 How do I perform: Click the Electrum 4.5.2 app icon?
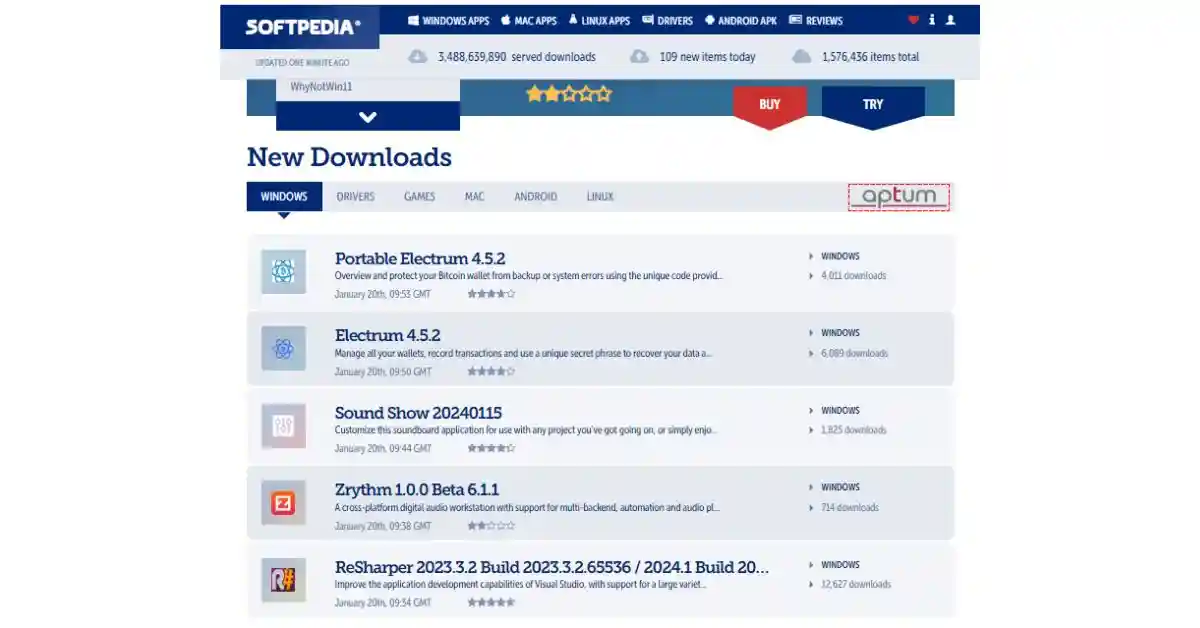283,349
